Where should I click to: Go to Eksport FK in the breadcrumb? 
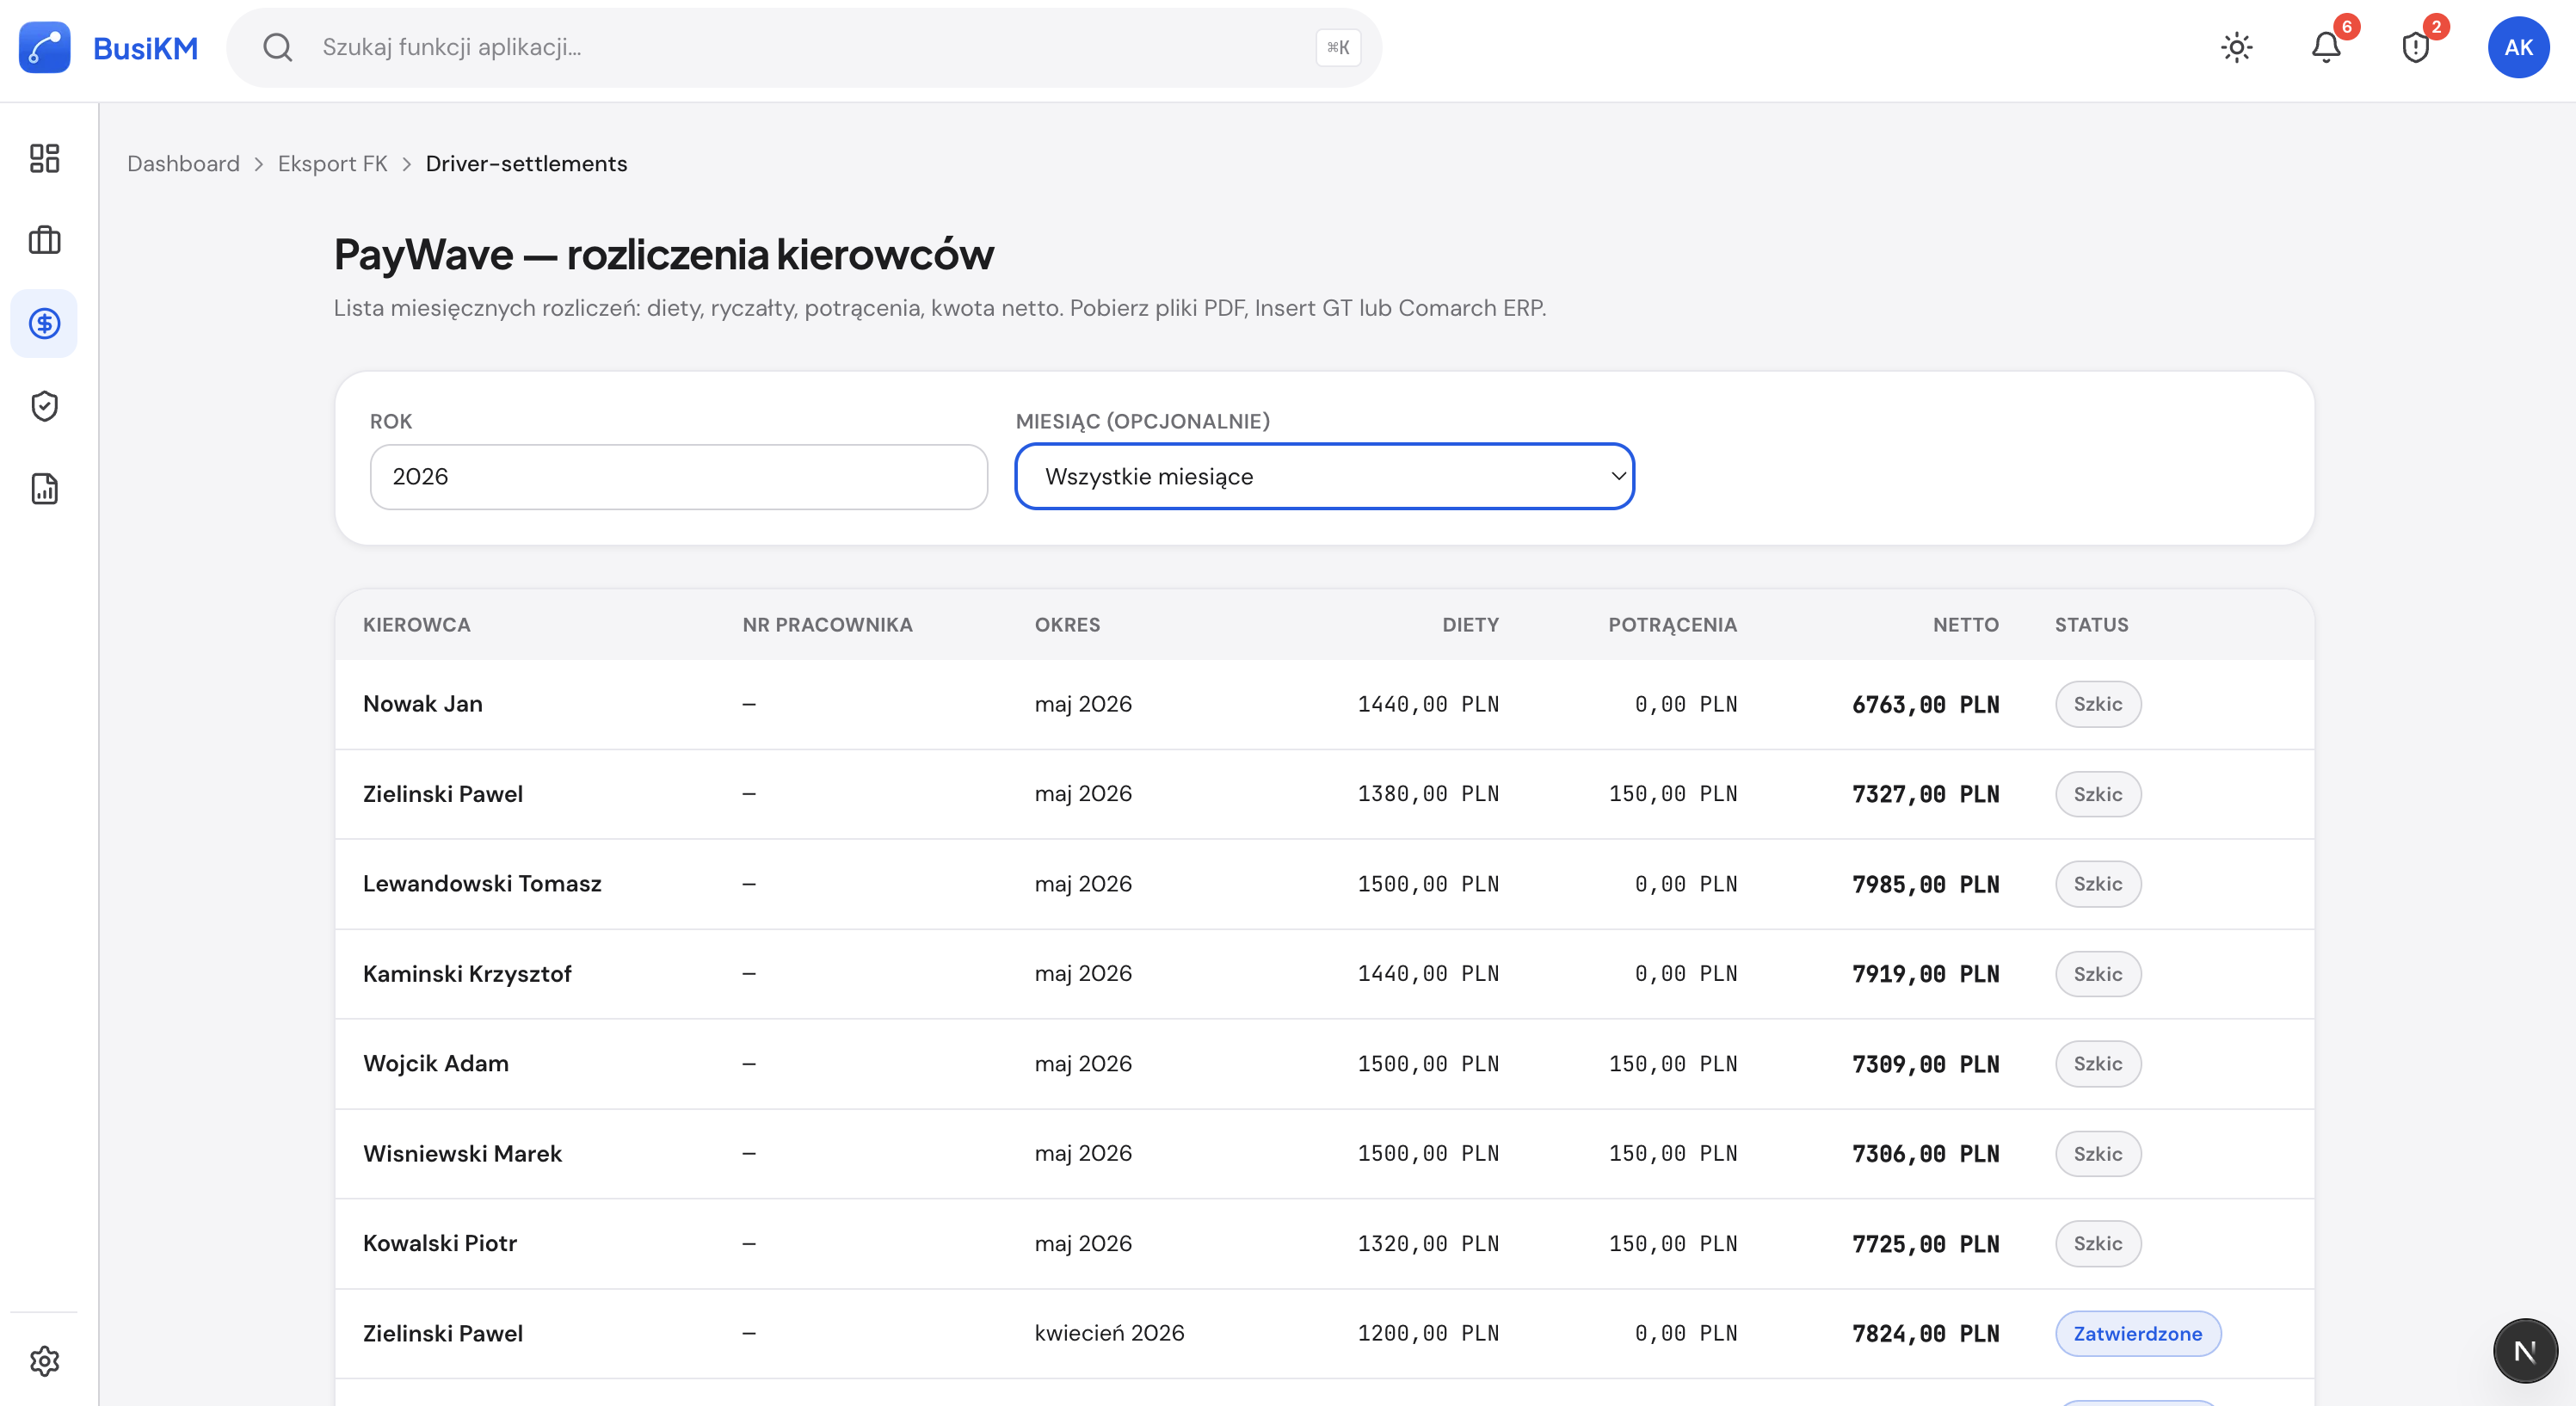pos(332,164)
